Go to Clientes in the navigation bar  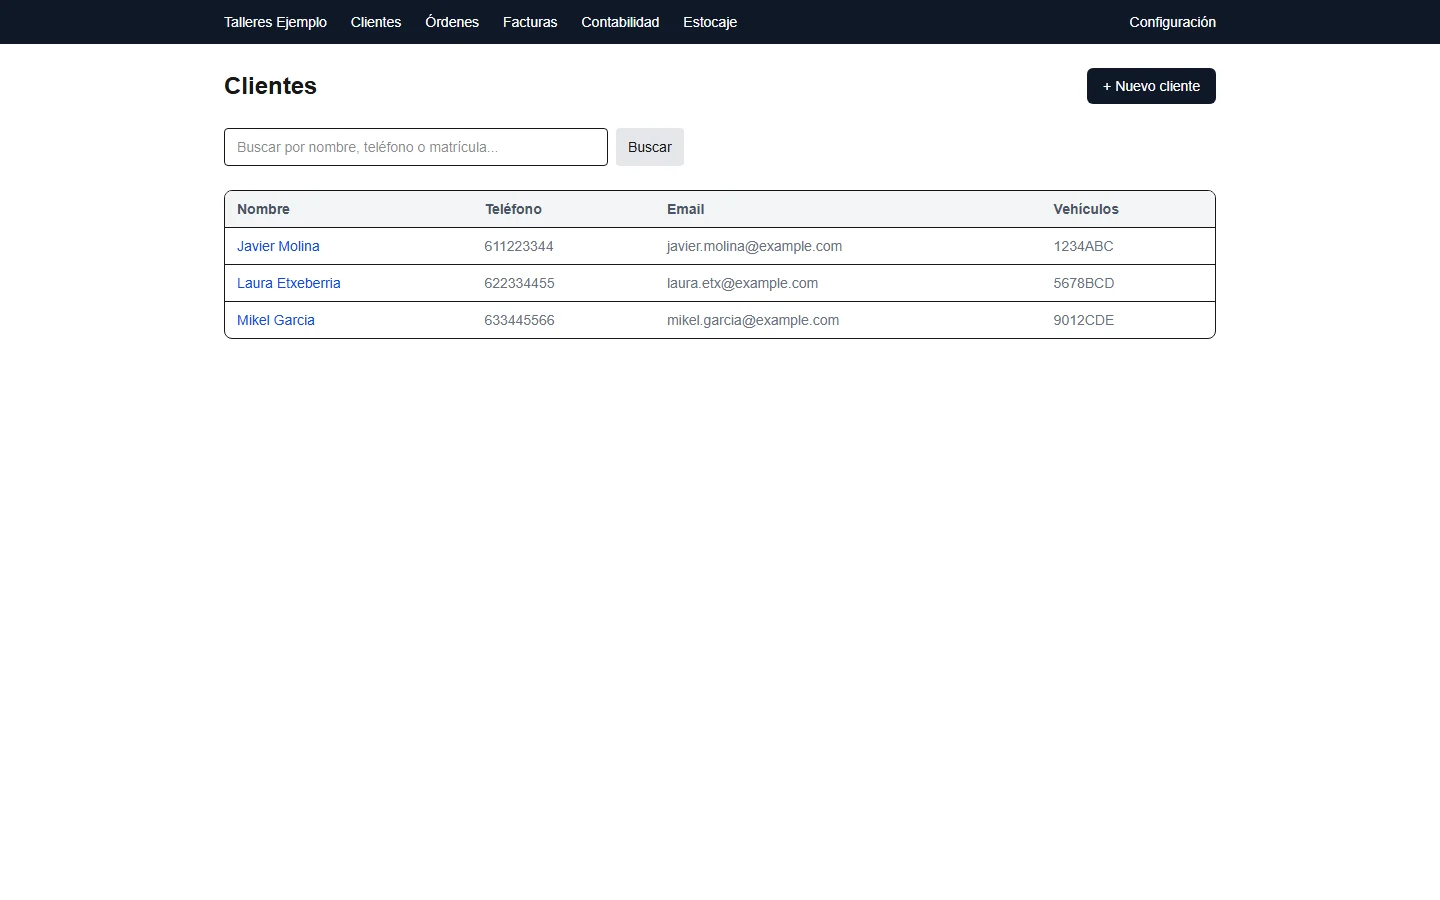point(376,22)
